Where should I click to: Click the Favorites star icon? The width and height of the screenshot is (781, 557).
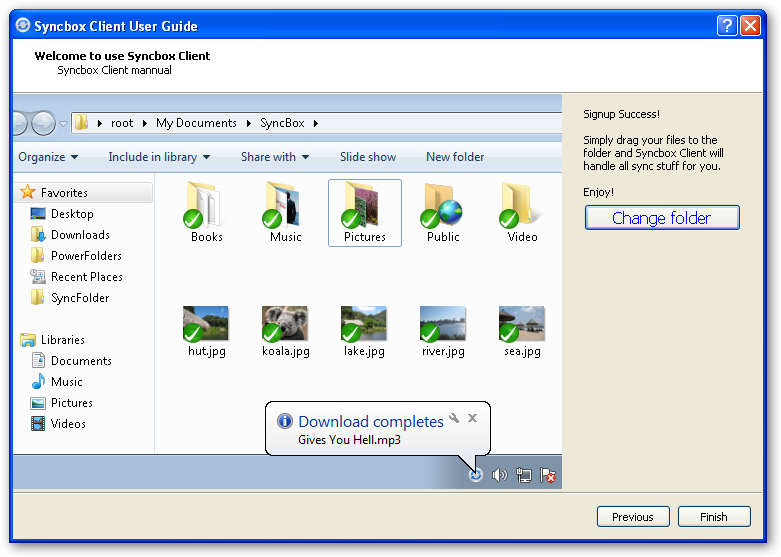tap(28, 192)
